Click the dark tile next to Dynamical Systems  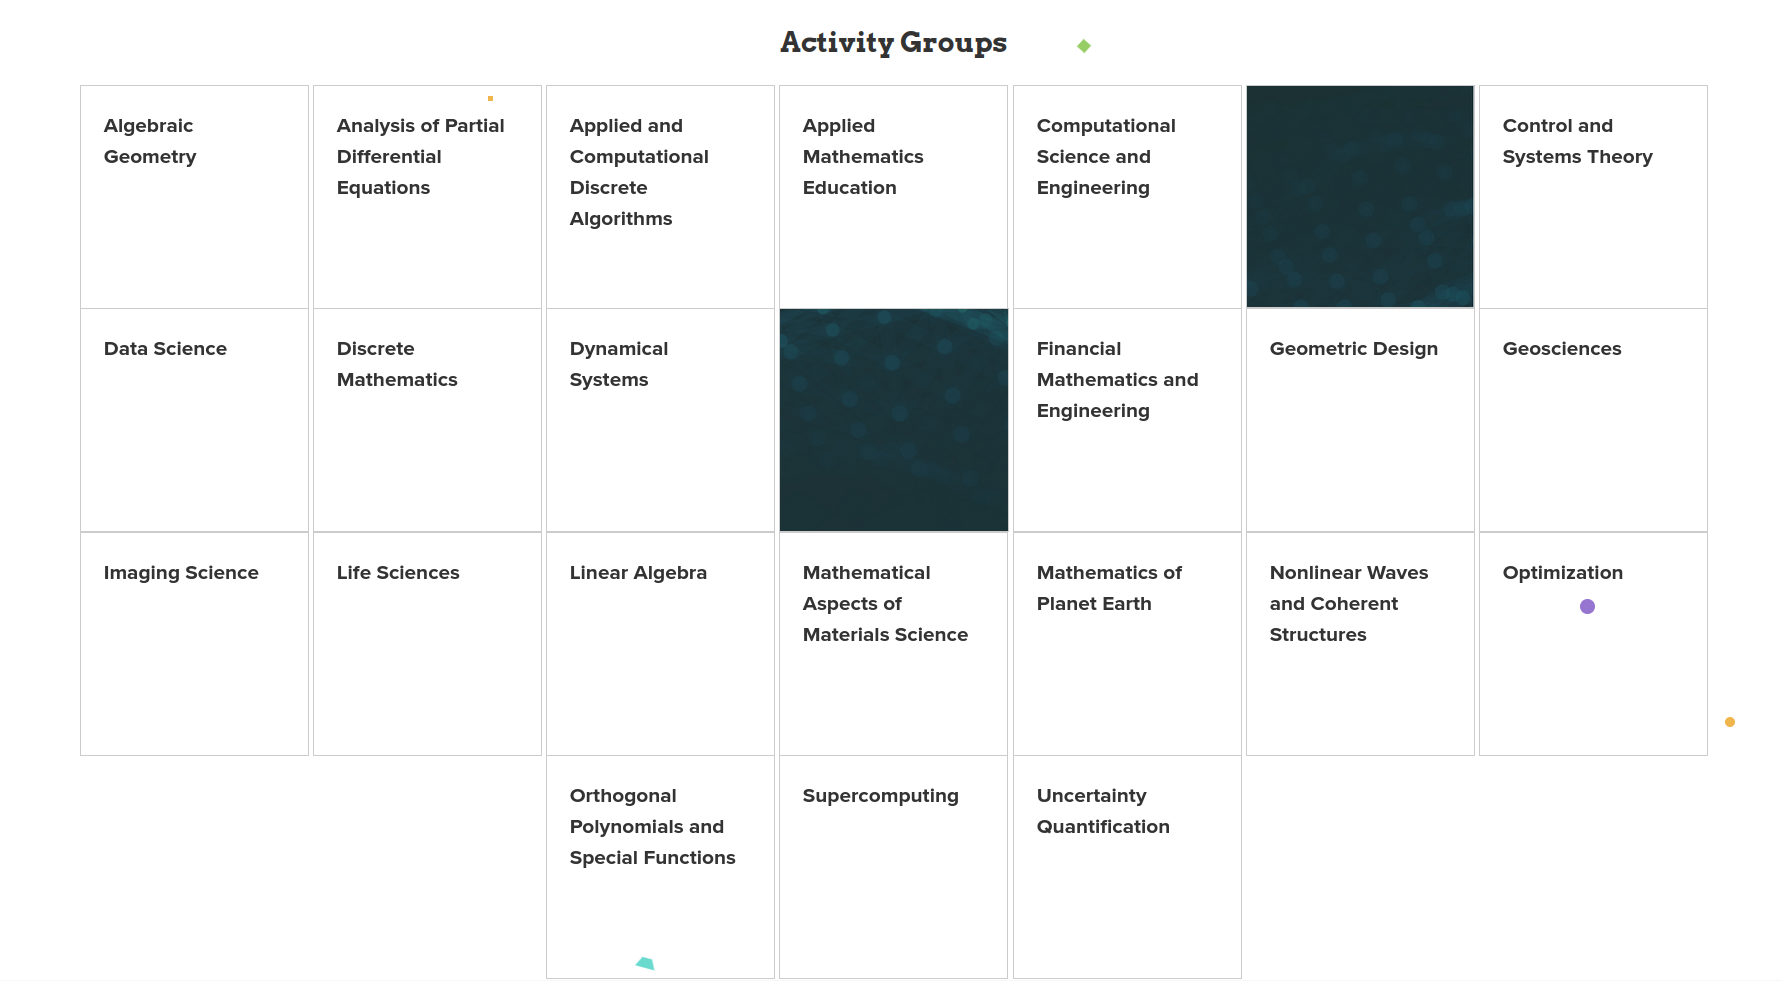893,420
